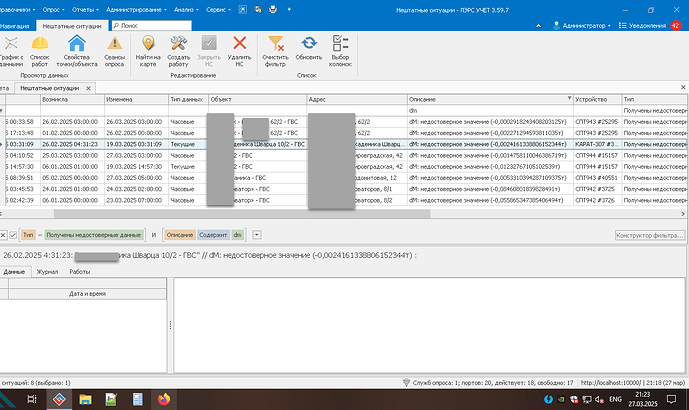Select the Данные tab
Screen dimensions: 689x410
[14, 272]
